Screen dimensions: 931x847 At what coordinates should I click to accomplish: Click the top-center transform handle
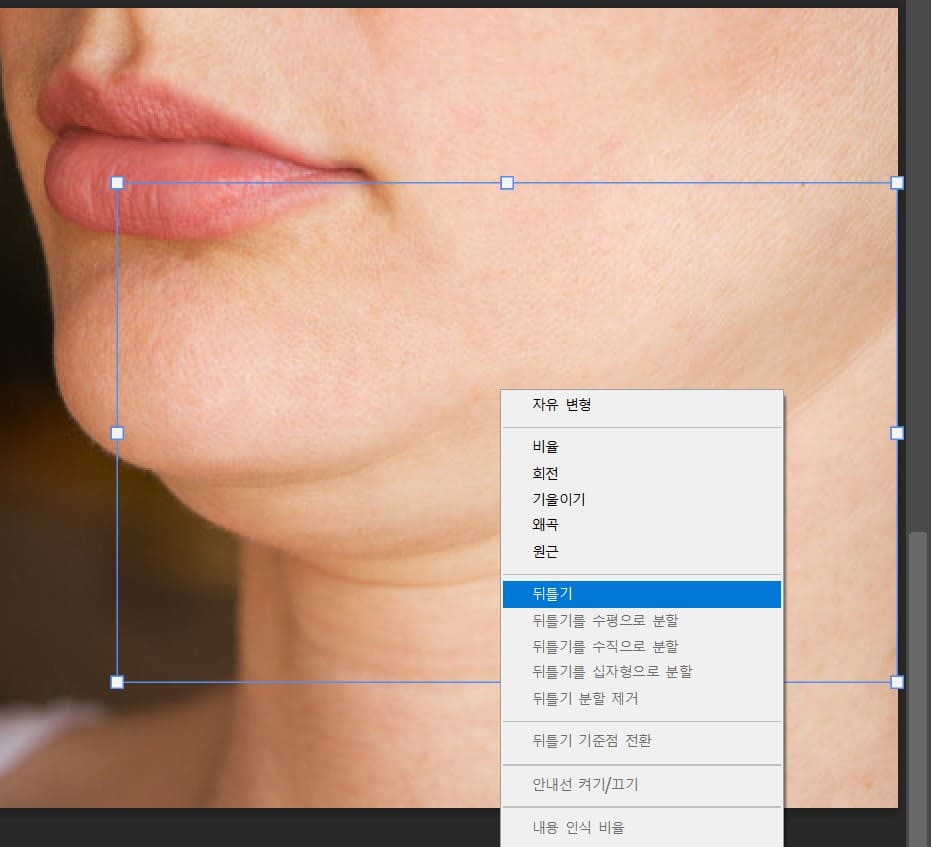pos(506,183)
